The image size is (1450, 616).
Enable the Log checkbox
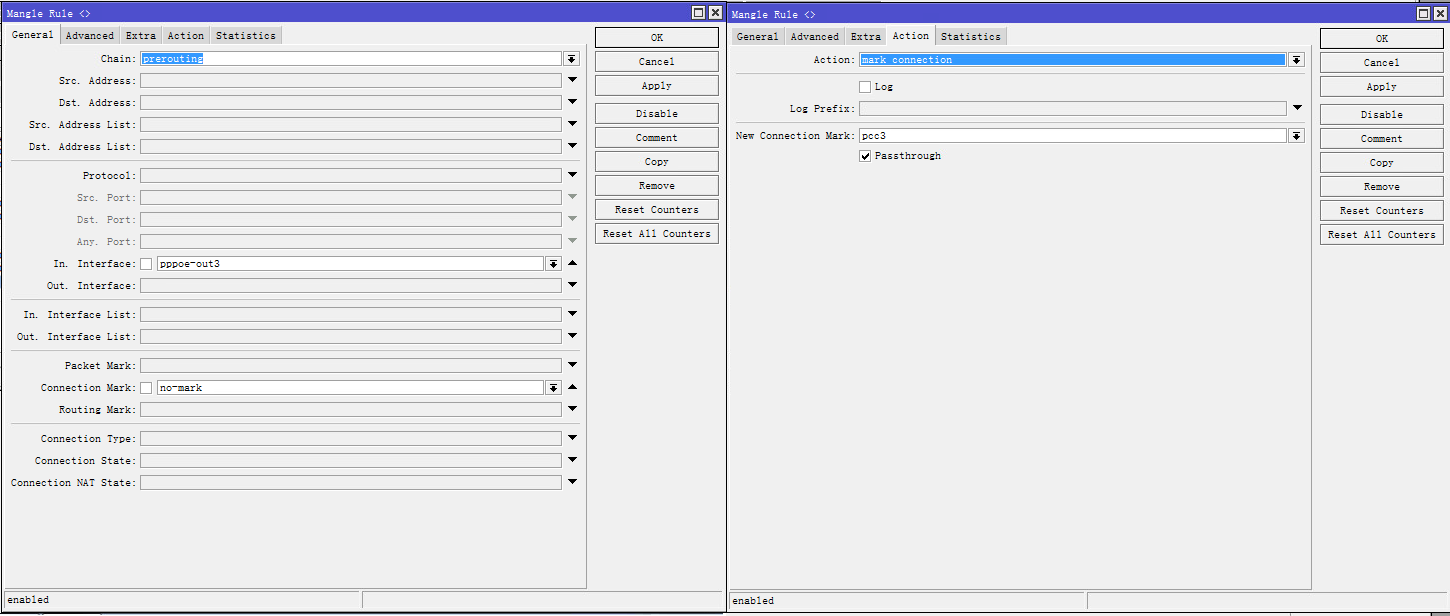pyautogui.click(x=865, y=87)
